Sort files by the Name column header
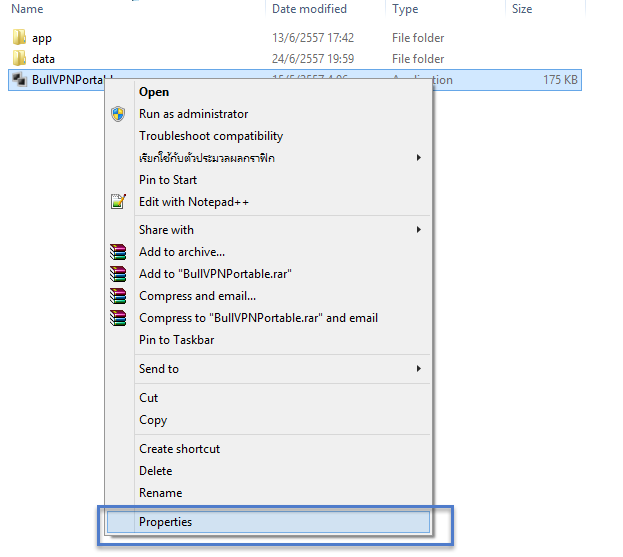This screenshot has height=557, width=623. coord(27,9)
